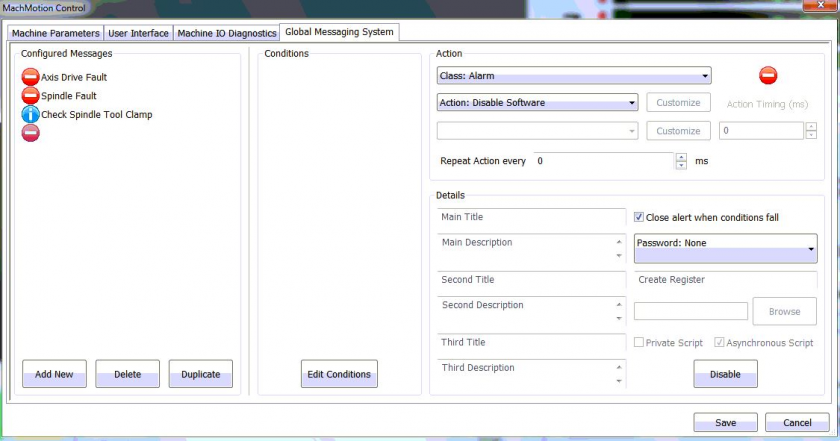
Task: Click the Second Description field
Action: (531, 311)
